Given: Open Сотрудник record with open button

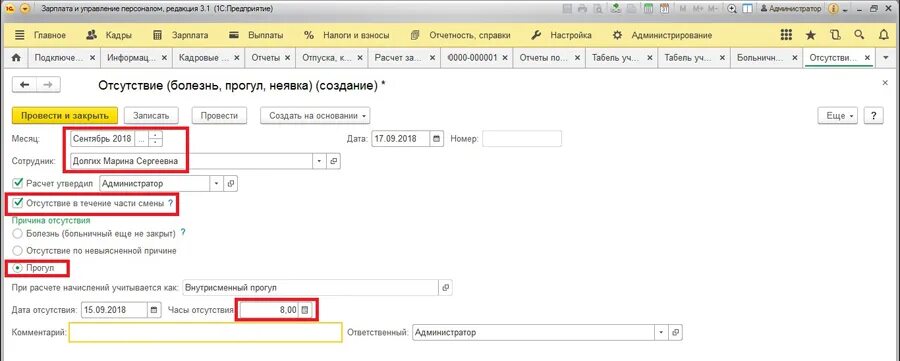Looking at the screenshot, I should [333, 161].
